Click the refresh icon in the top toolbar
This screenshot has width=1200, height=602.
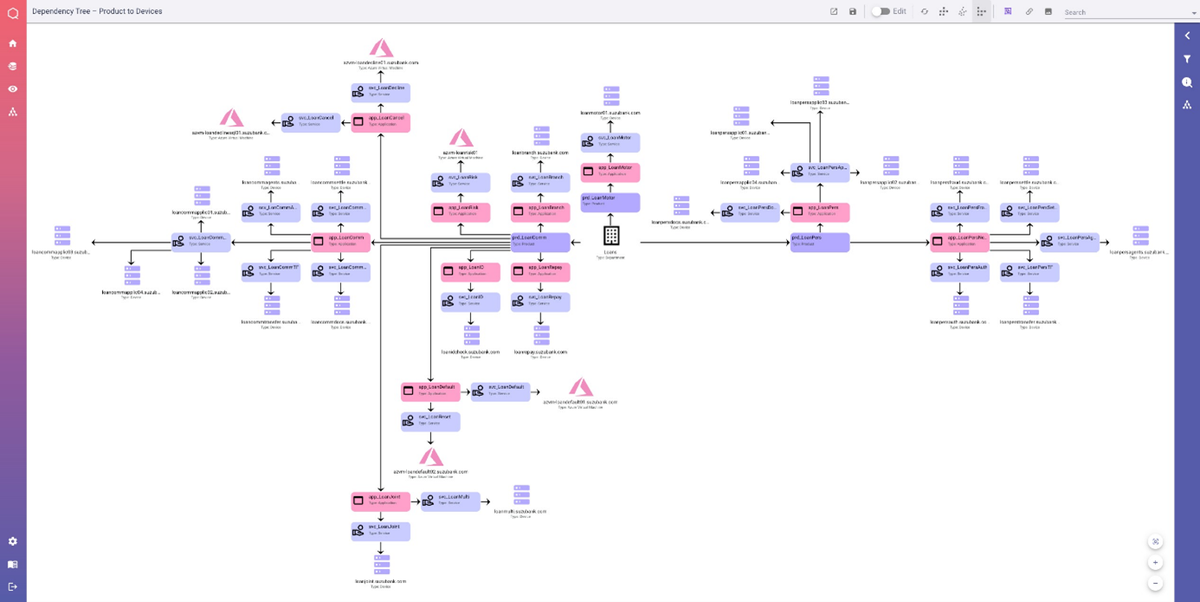(x=925, y=12)
